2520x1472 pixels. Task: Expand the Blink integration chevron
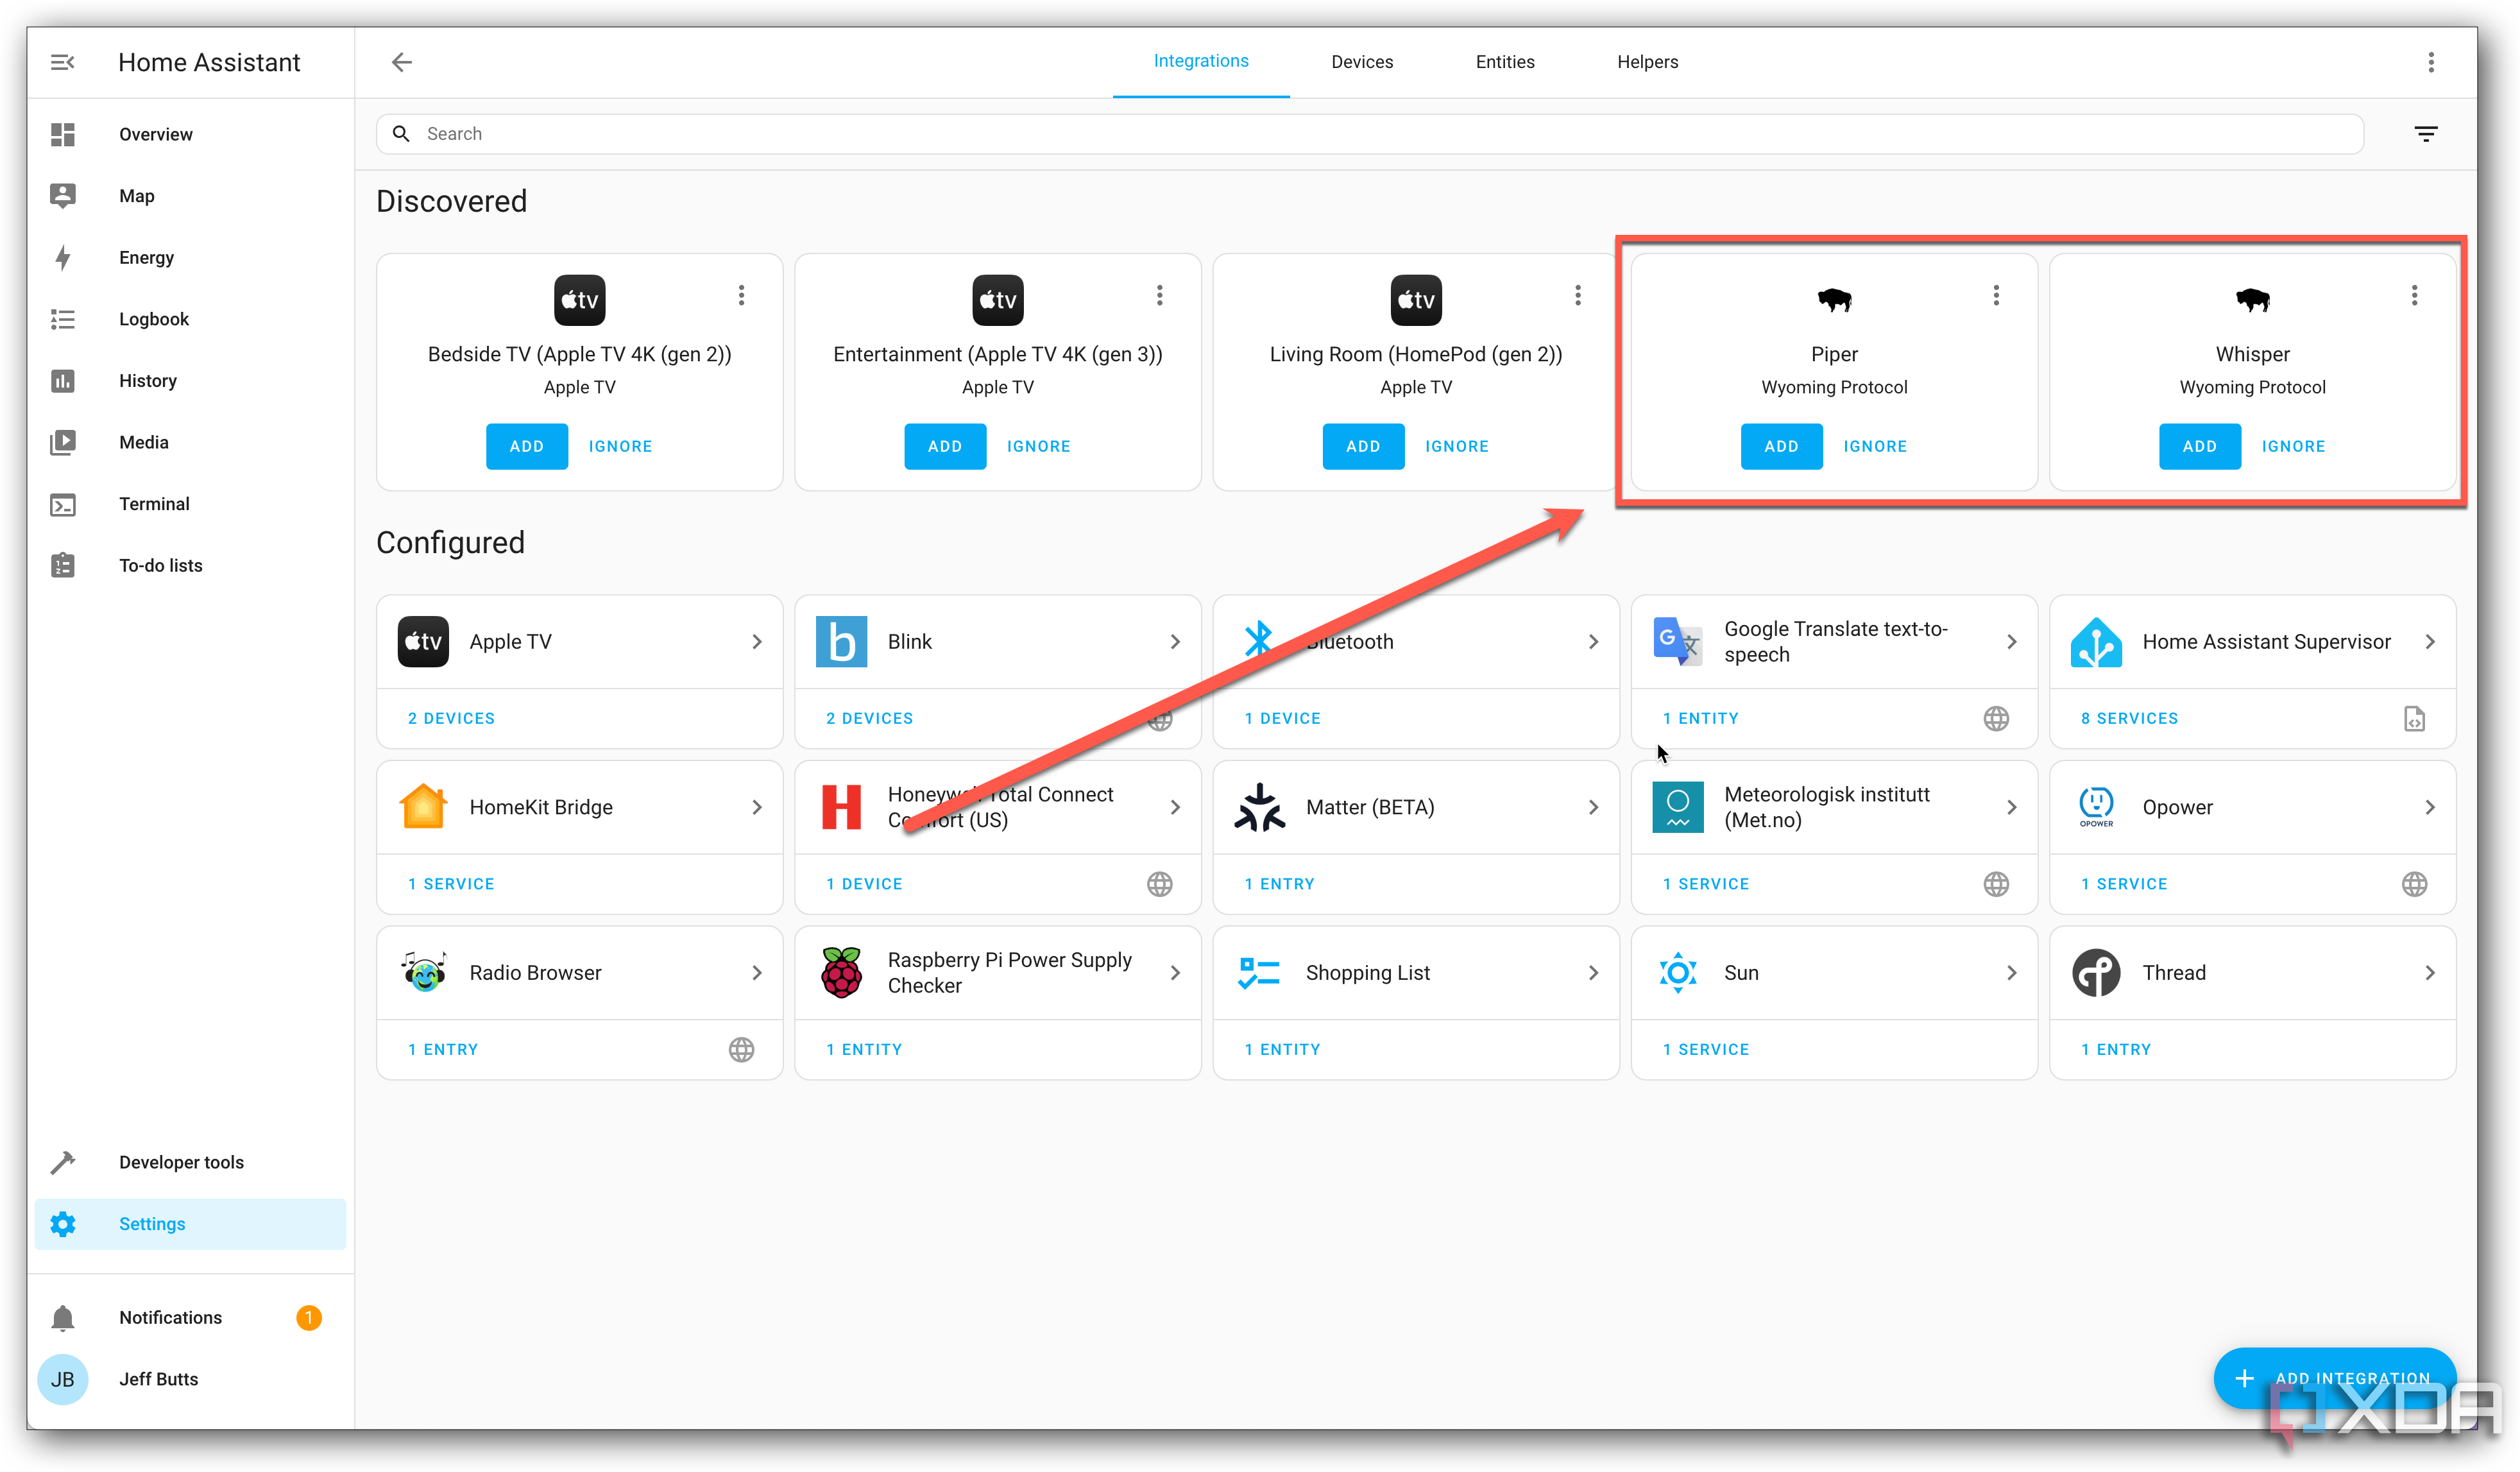coord(1175,642)
